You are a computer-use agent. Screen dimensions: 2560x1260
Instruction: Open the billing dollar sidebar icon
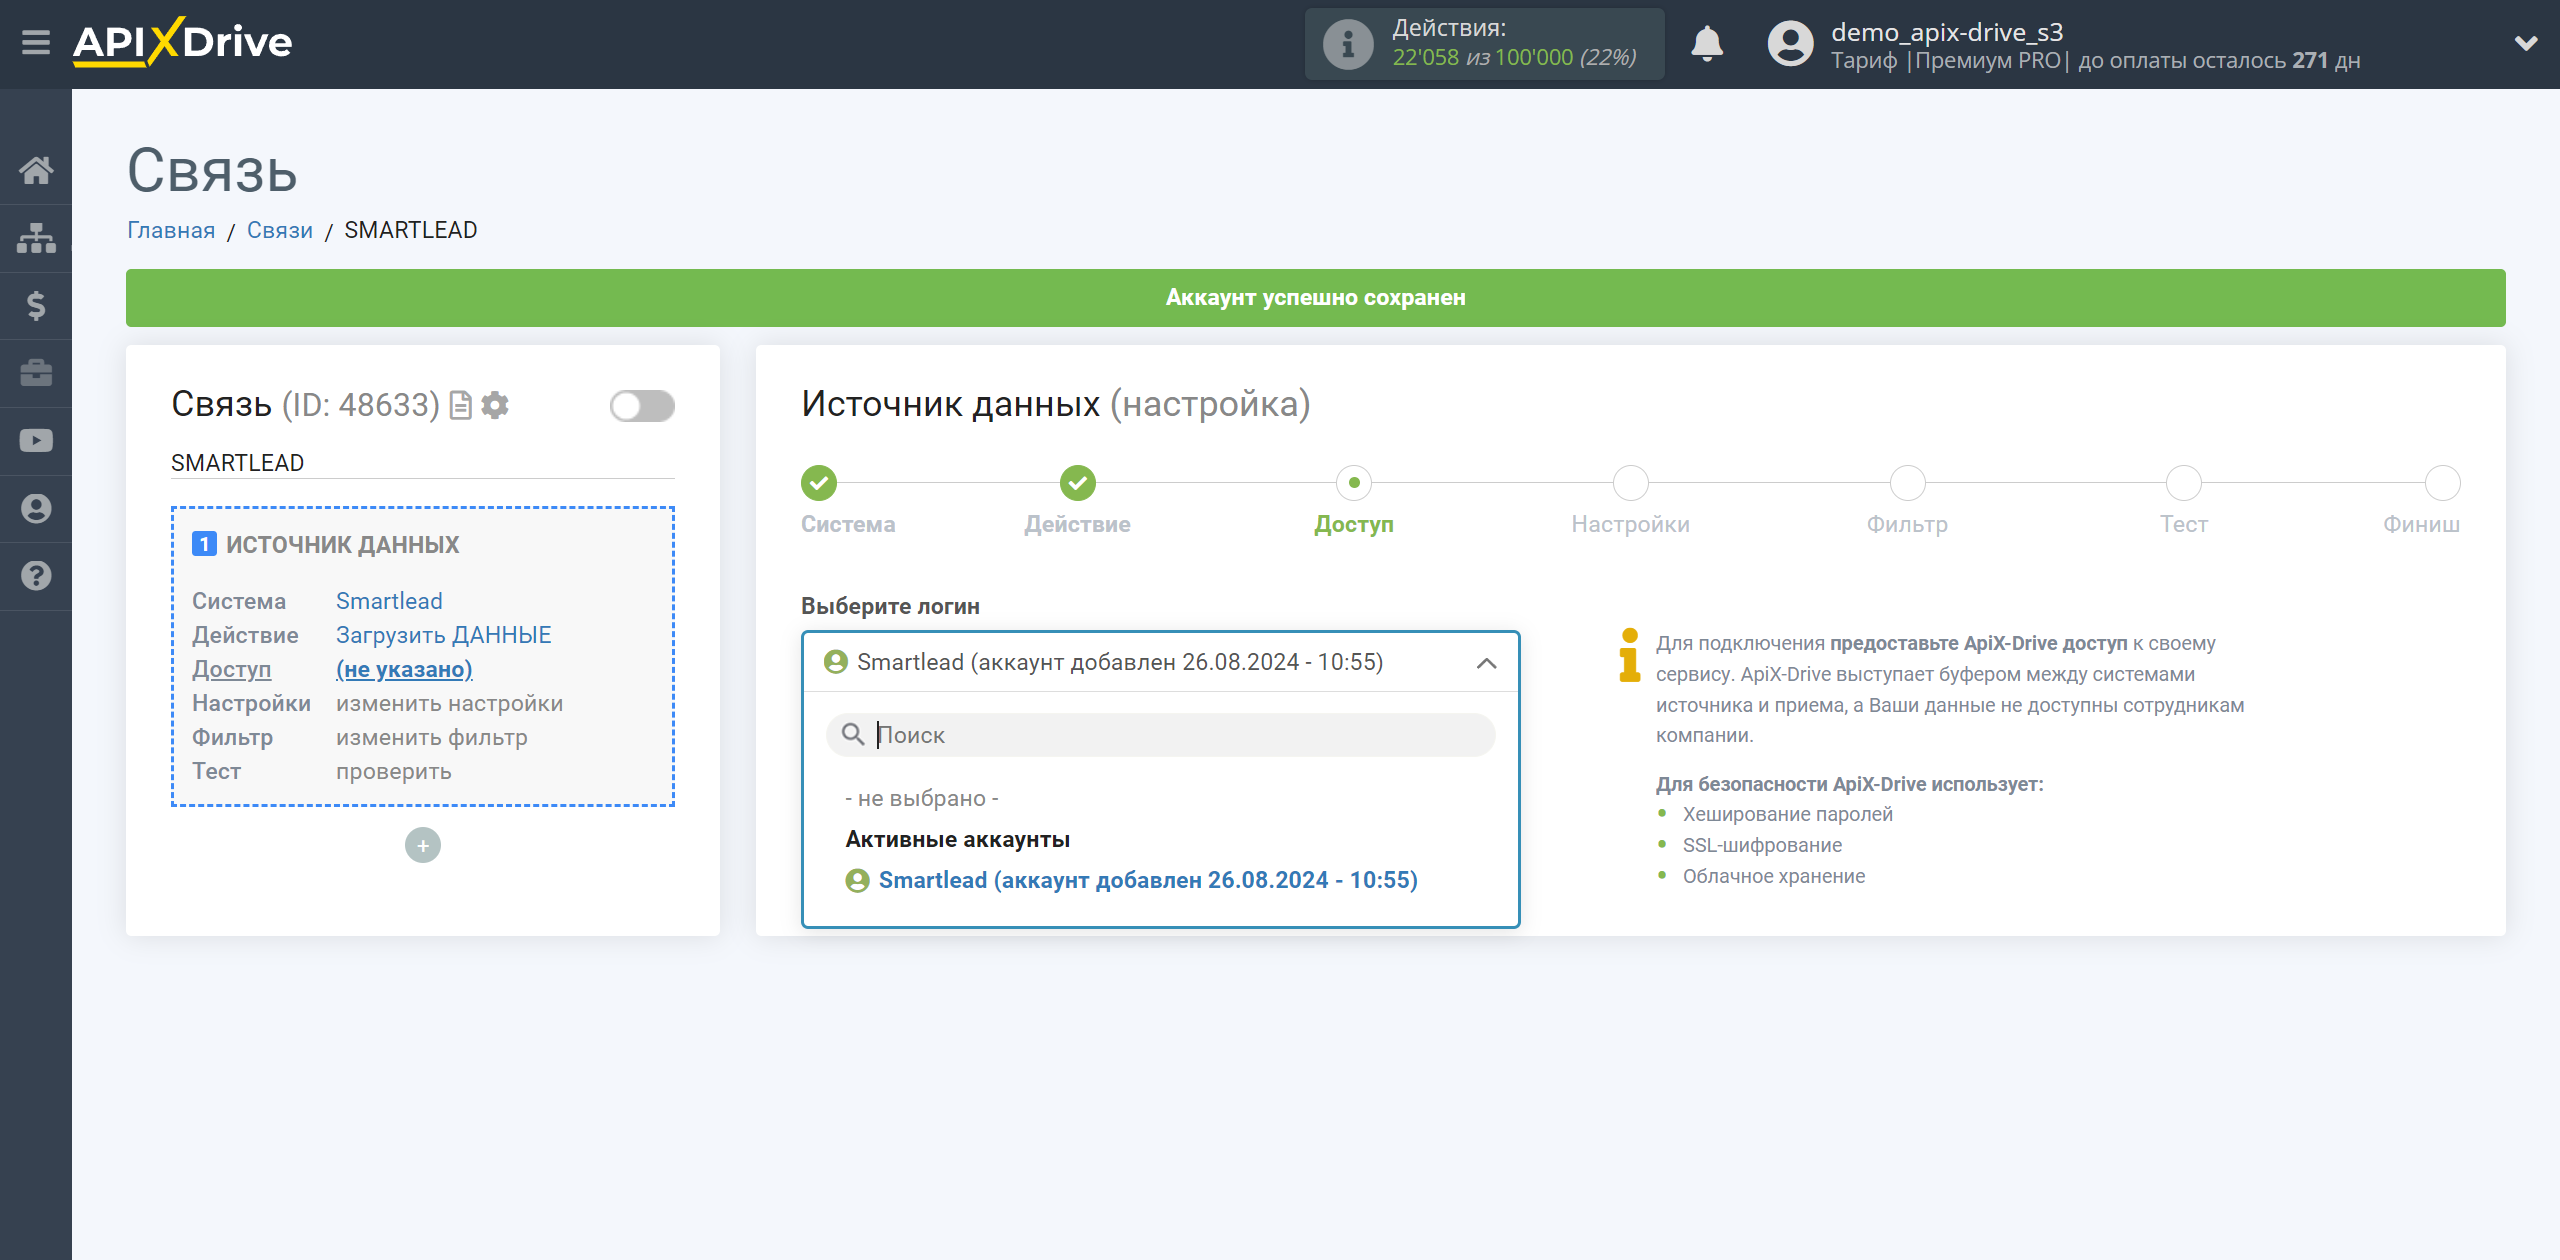36,305
